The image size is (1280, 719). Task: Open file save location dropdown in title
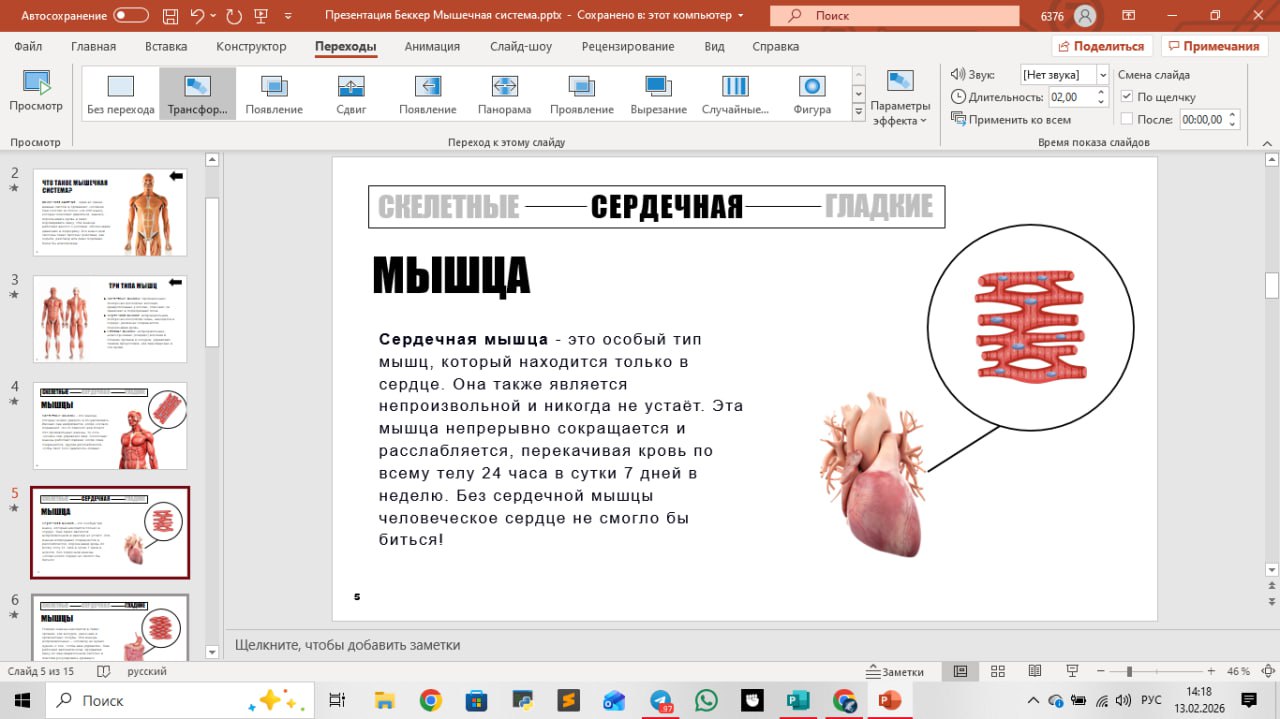coord(740,16)
